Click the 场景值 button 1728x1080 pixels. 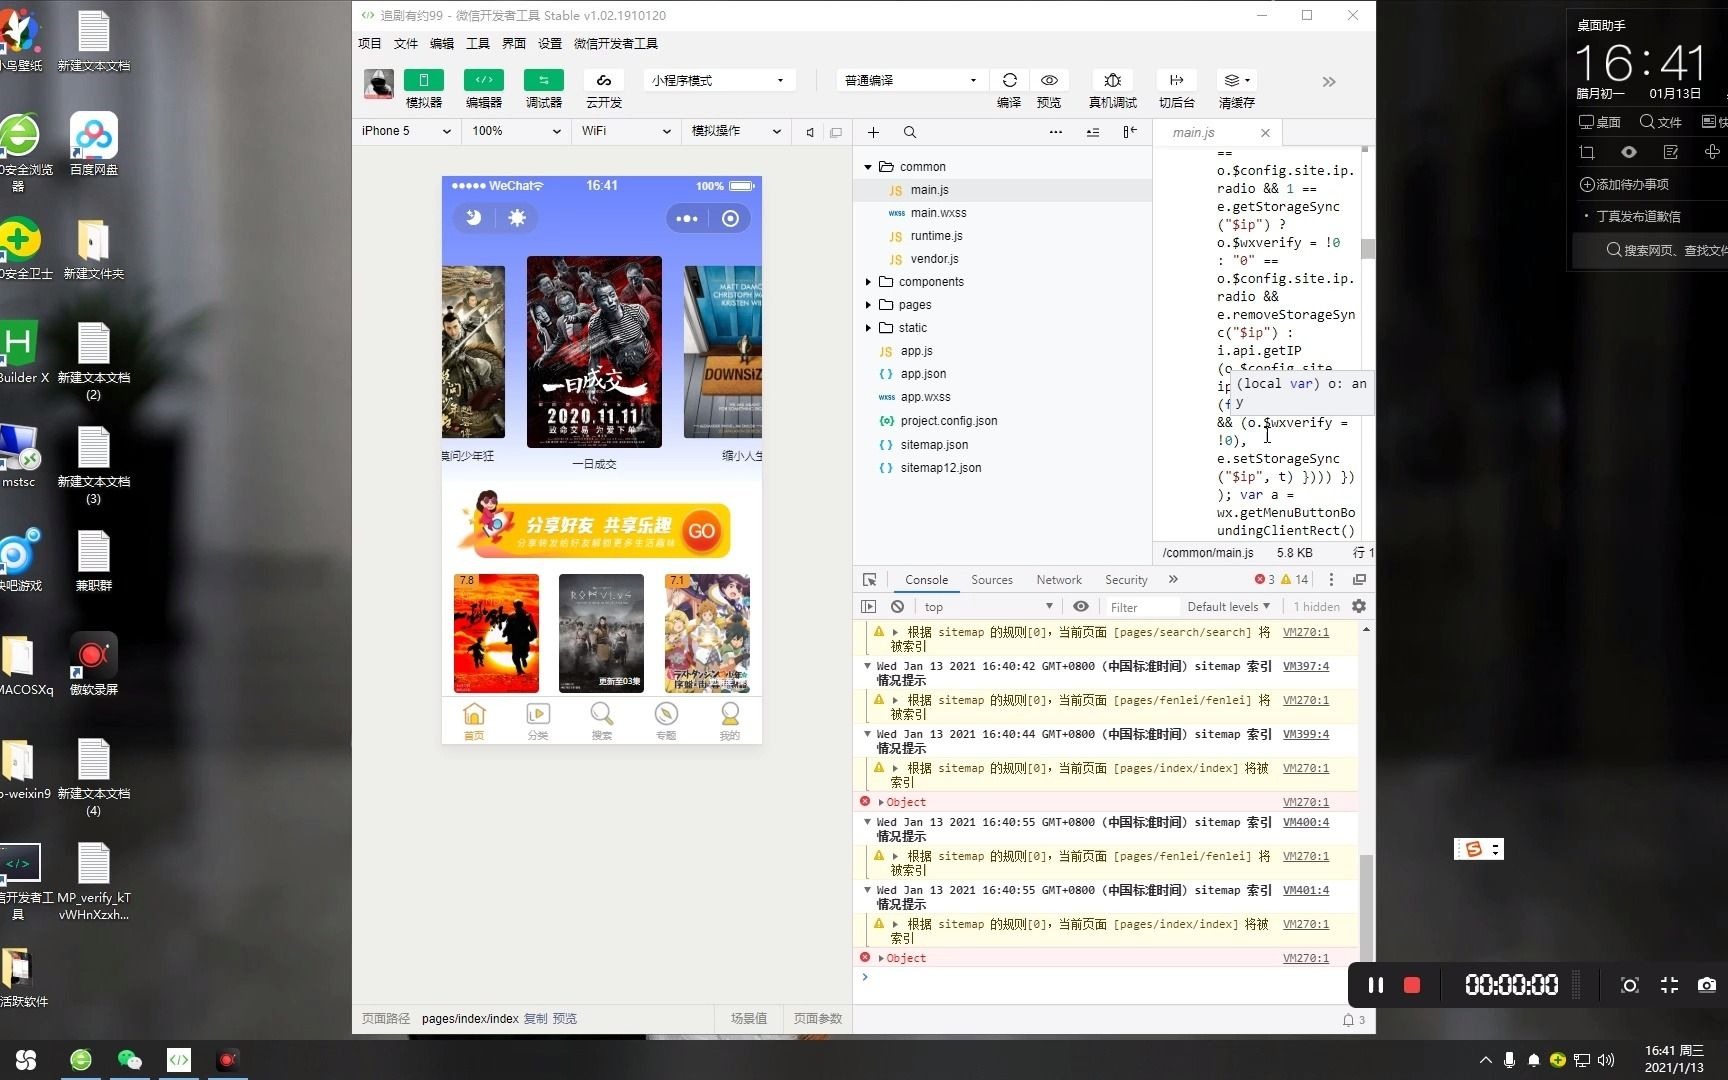click(749, 1019)
